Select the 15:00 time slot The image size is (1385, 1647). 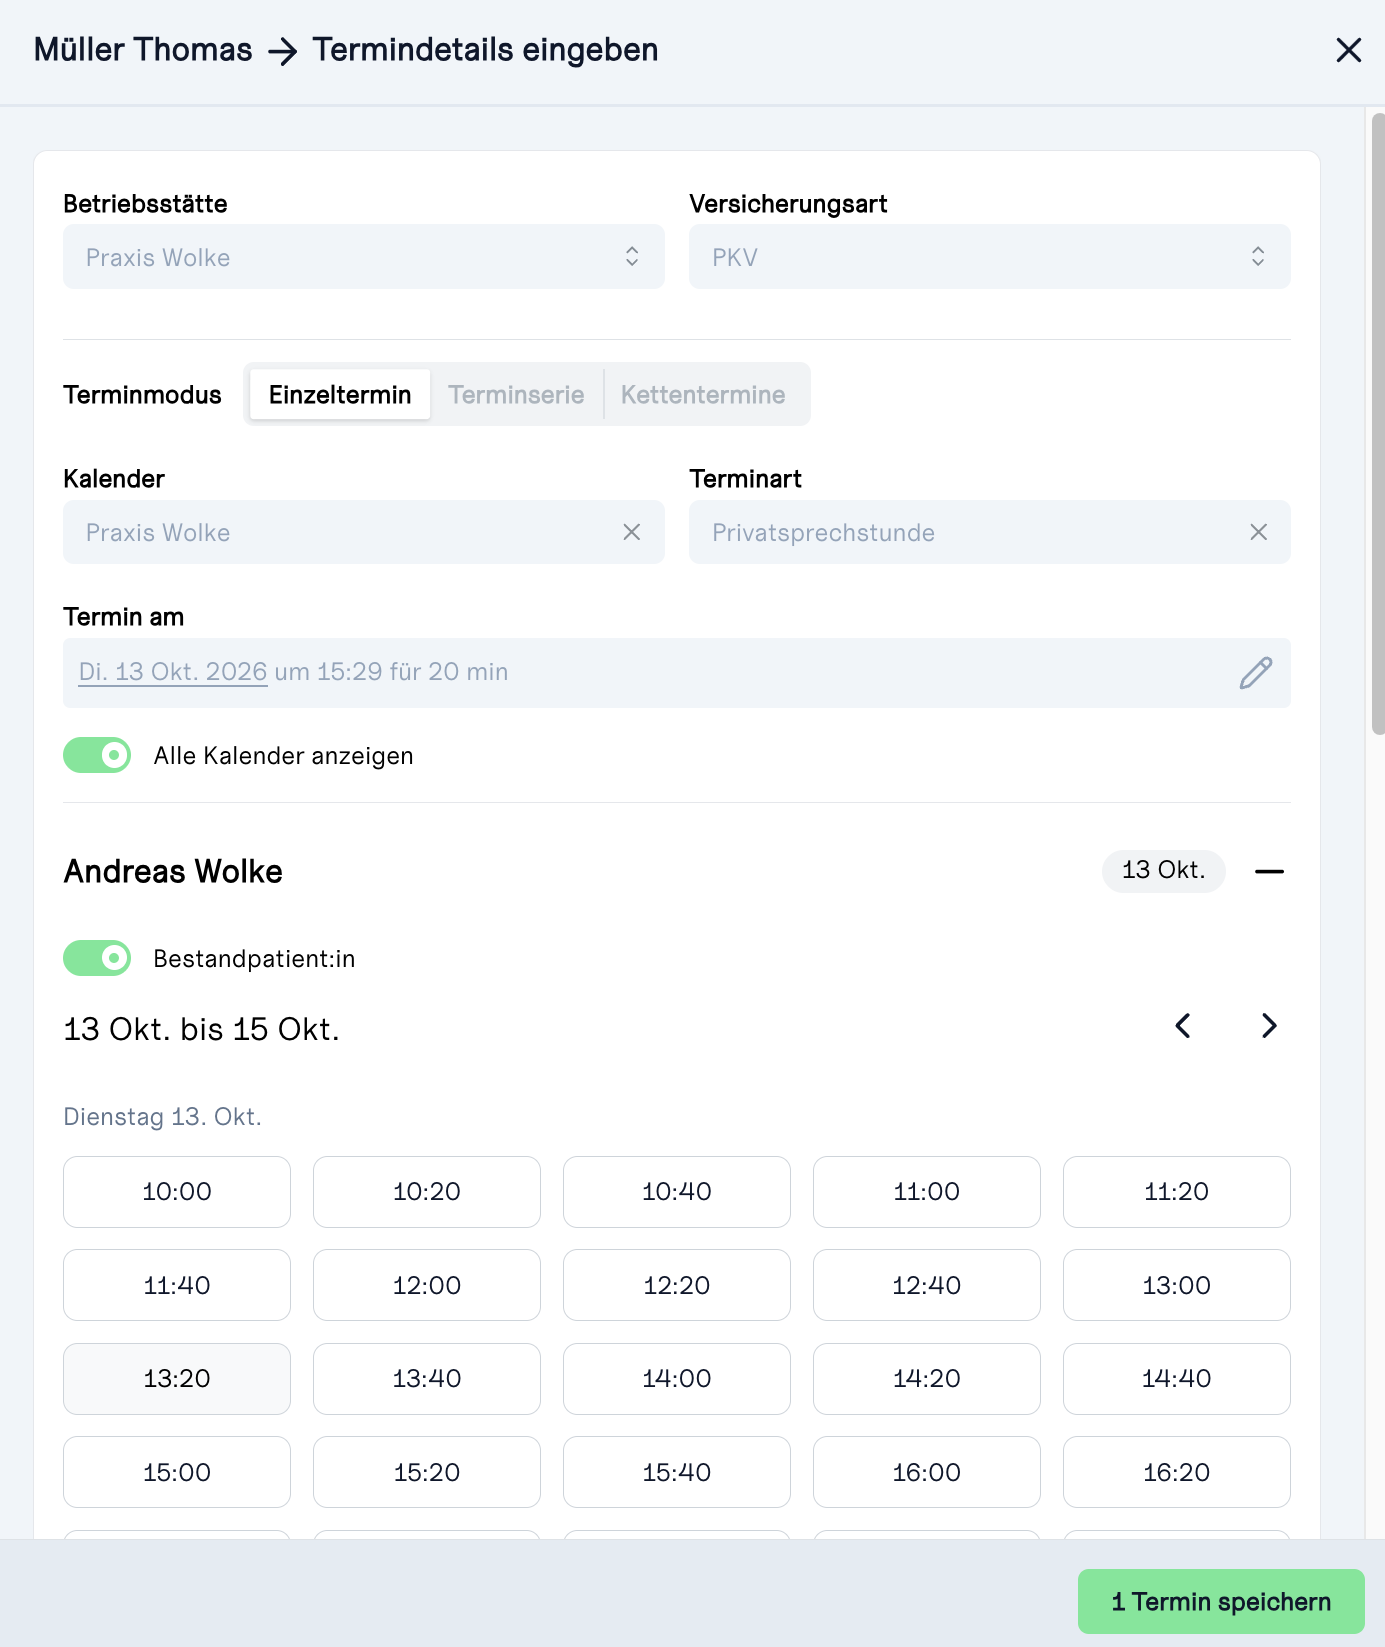coord(177,1472)
